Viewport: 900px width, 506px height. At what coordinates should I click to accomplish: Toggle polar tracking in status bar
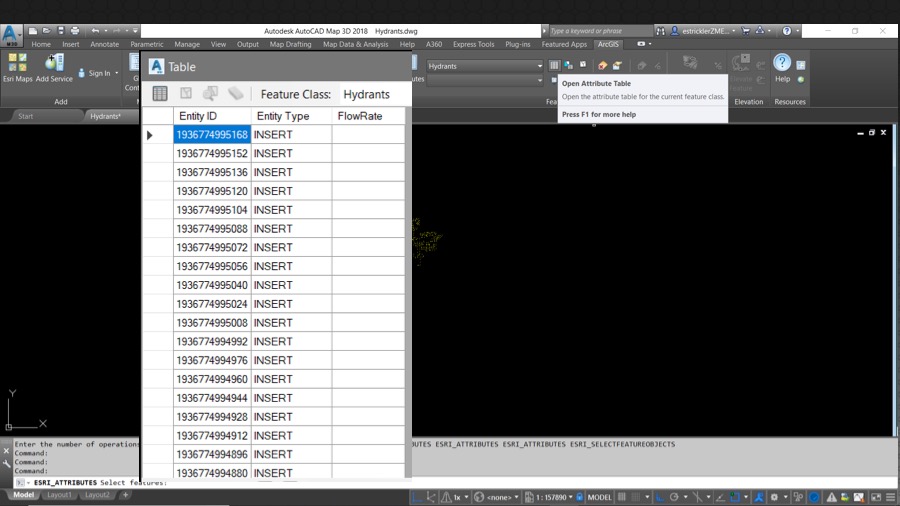[674, 497]
